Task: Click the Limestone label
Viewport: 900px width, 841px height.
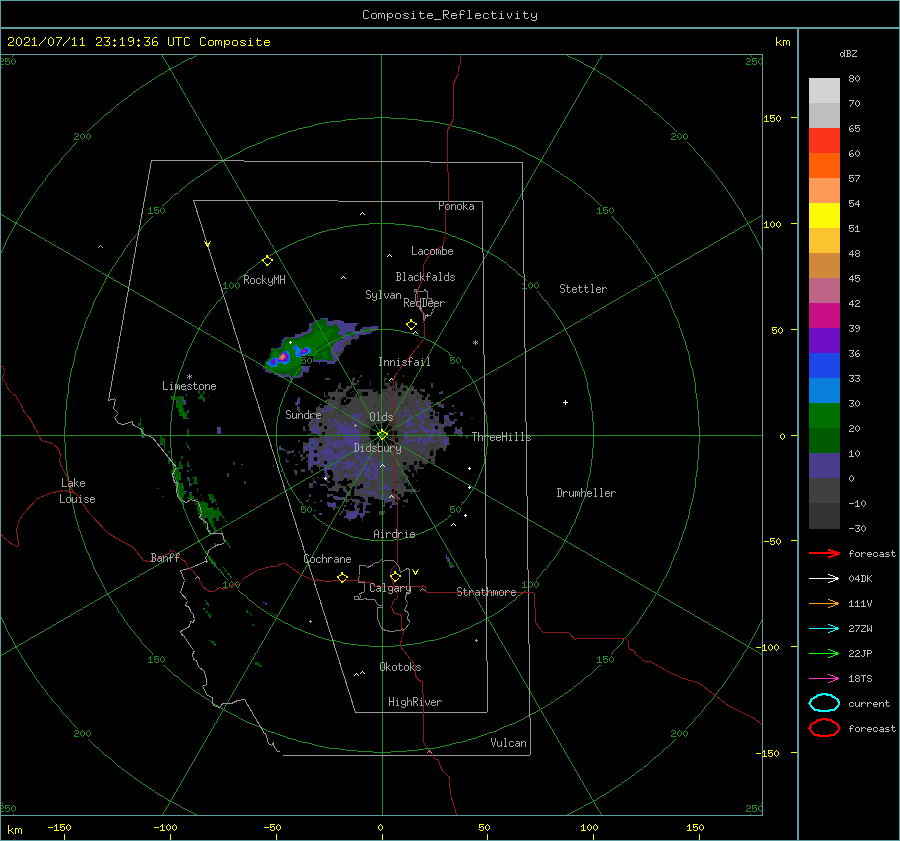Action: point(189,386)
